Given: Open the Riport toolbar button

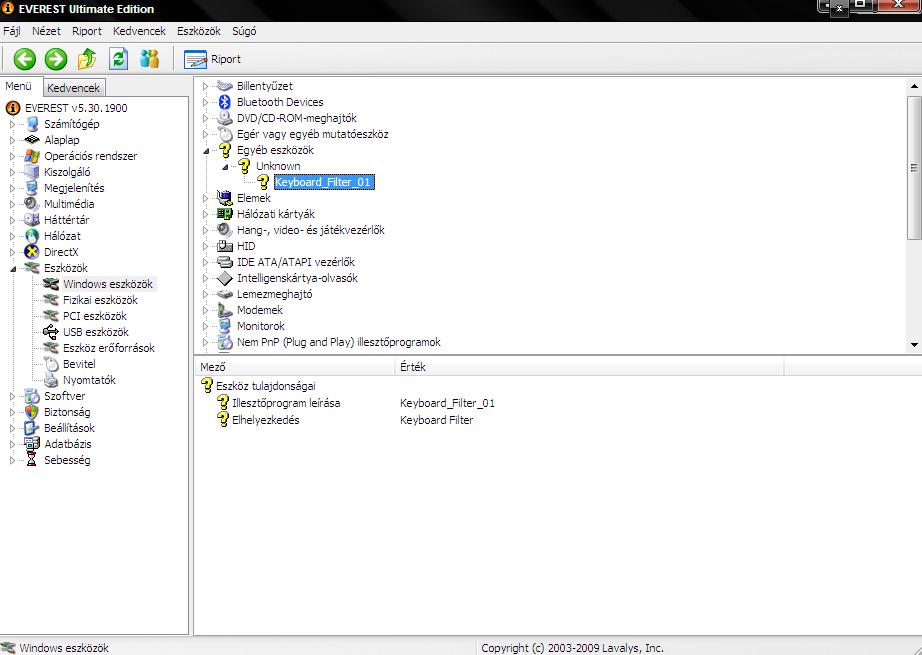Looking at the screenshot, I should point(212,59).
